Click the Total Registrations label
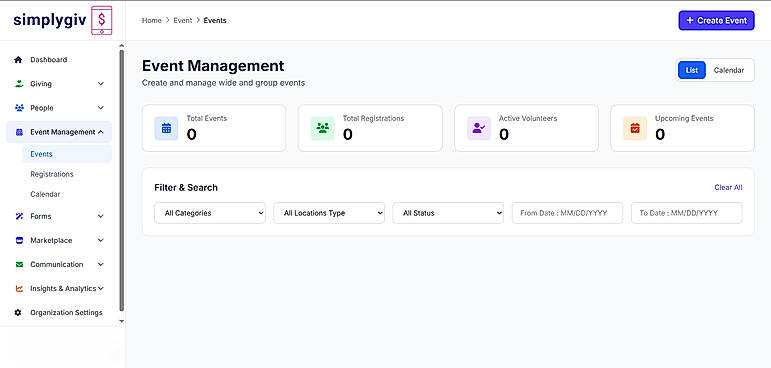 click(373, 119)
